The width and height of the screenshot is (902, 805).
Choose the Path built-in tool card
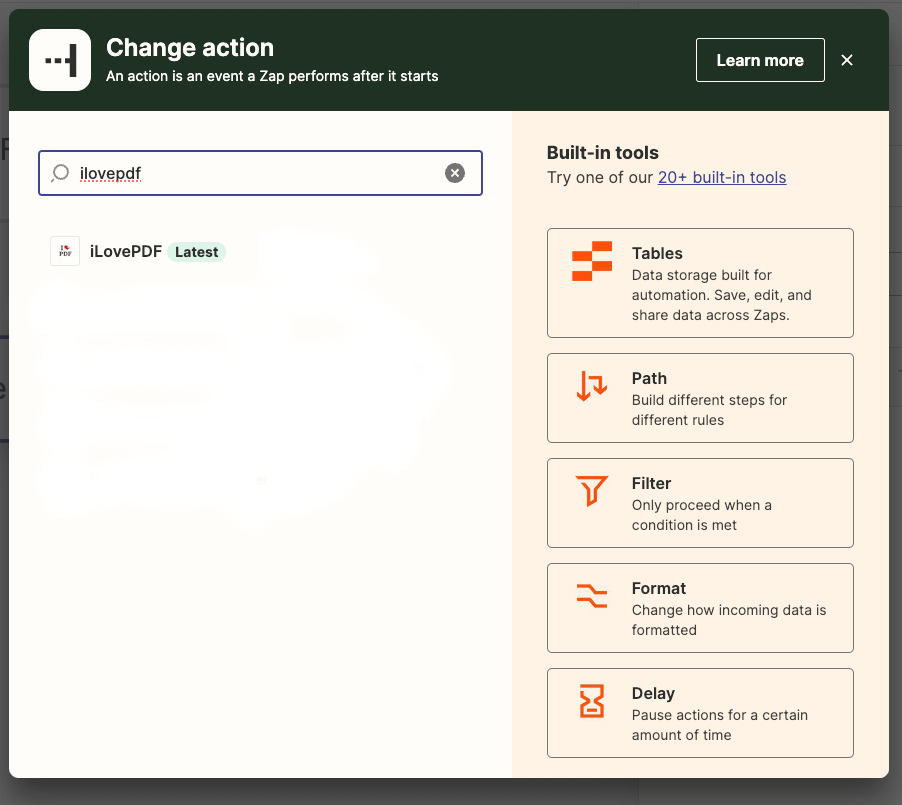coord(700,398)
